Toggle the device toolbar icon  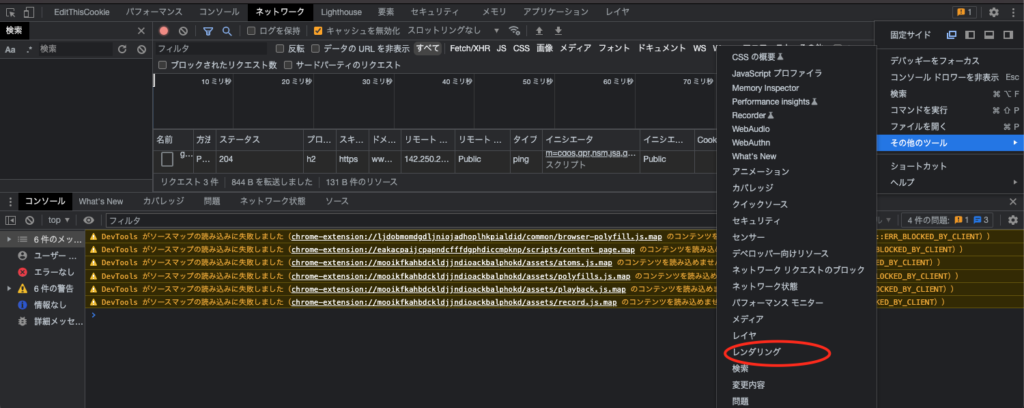(31, 12)
